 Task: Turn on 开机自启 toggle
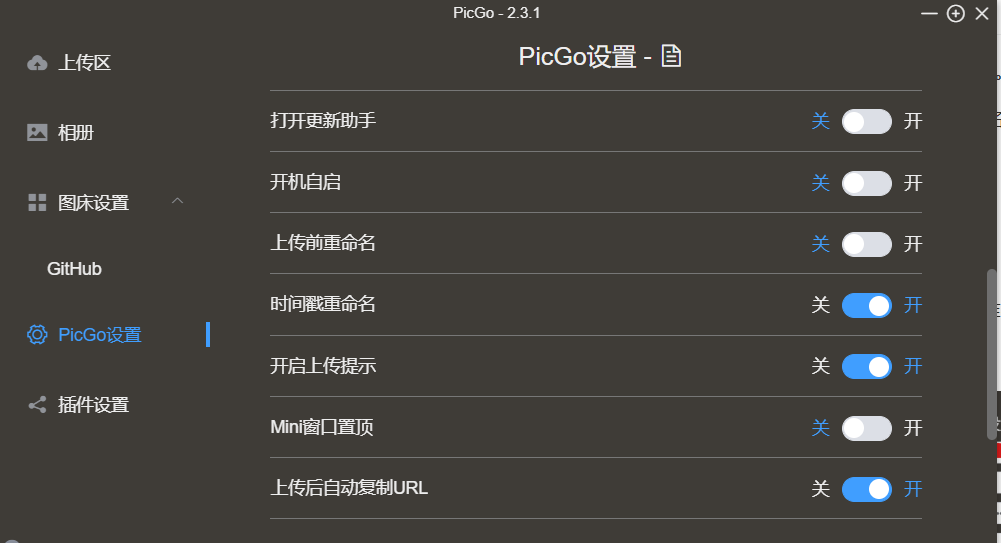coord(866,183)
